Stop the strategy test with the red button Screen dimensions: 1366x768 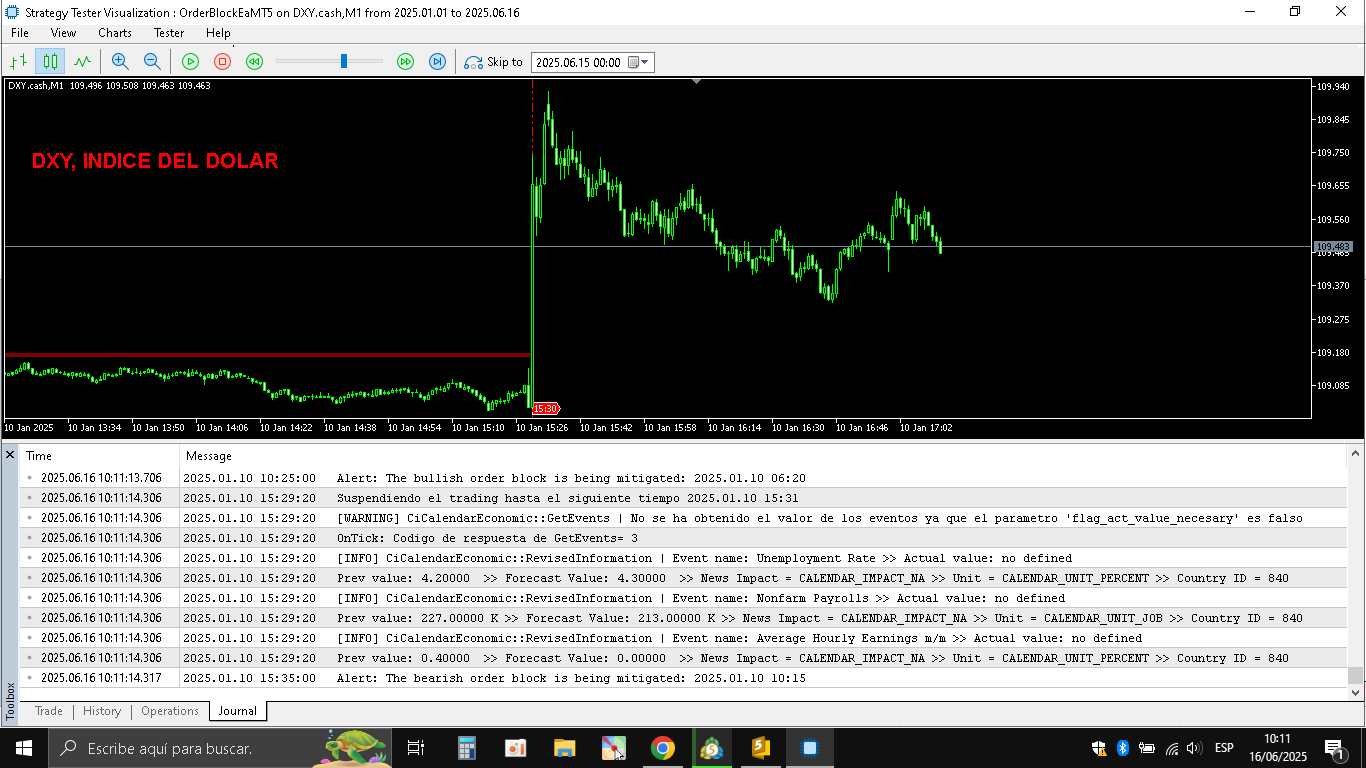tap(222, 62)
